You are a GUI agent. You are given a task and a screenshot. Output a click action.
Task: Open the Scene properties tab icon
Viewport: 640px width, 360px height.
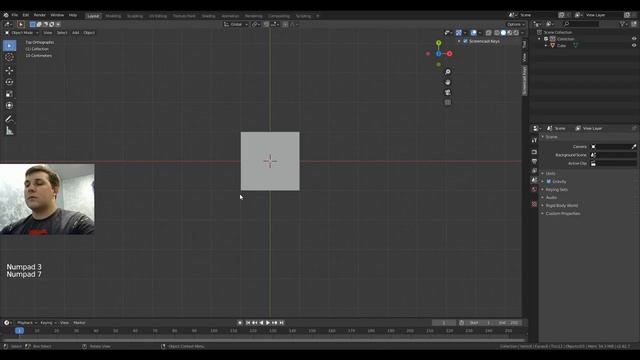tap(534, 180)
